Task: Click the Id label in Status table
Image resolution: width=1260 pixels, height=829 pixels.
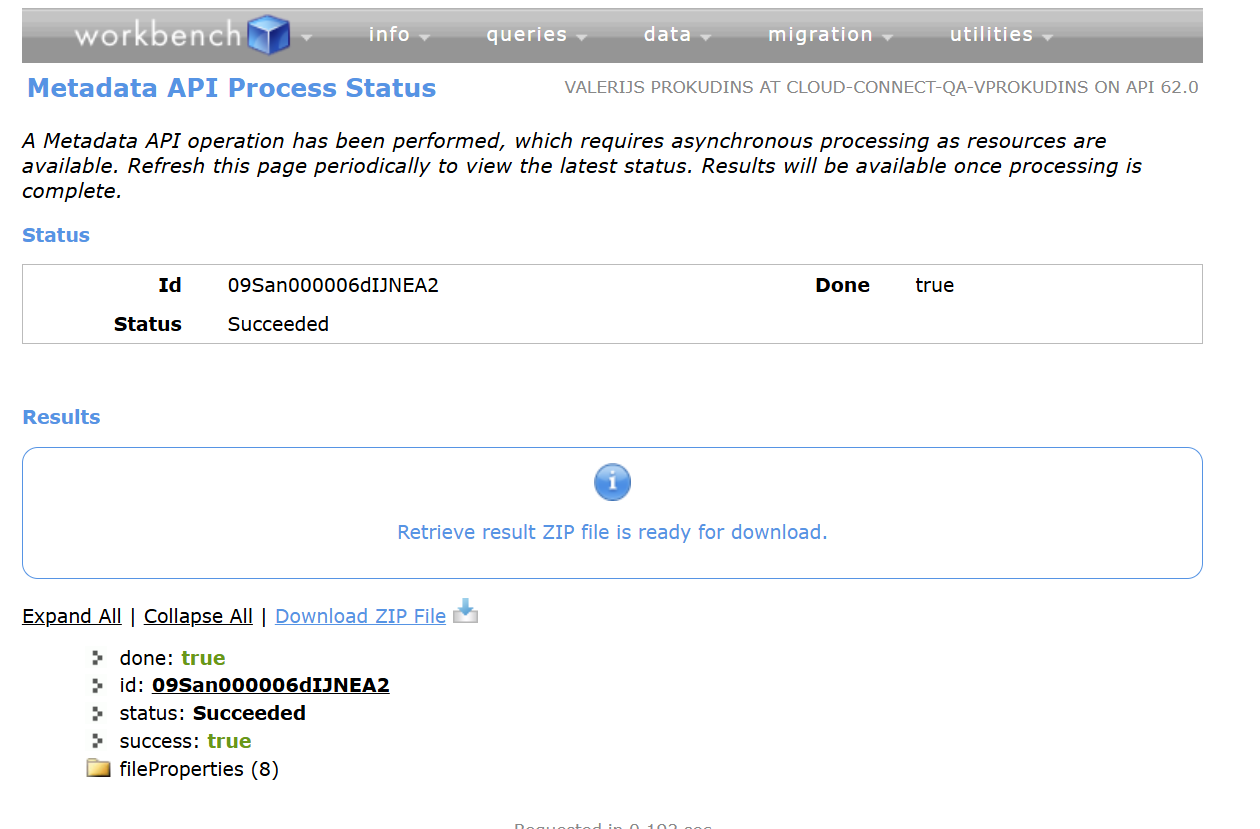Action: click(170, 285)
